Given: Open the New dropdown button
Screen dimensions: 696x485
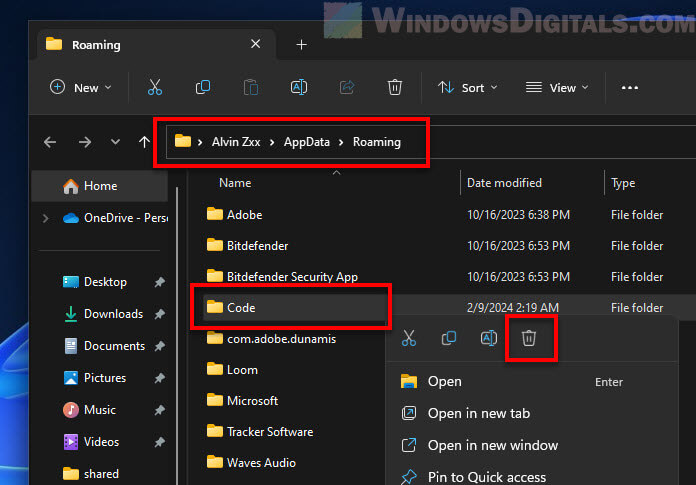Looking at the screenshot, I should click(x=80, y=87).
